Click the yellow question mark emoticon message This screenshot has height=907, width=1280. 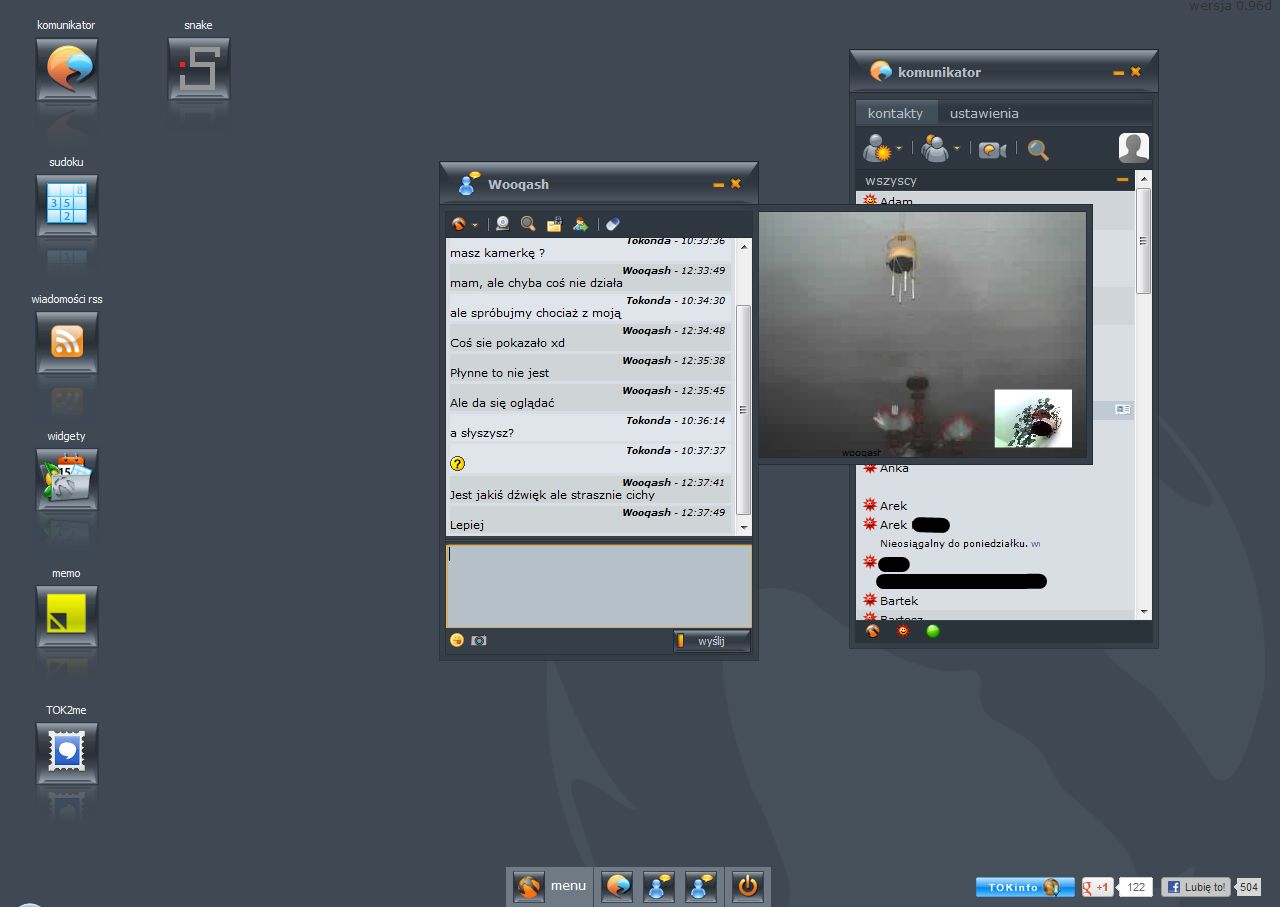coord(458,463)
